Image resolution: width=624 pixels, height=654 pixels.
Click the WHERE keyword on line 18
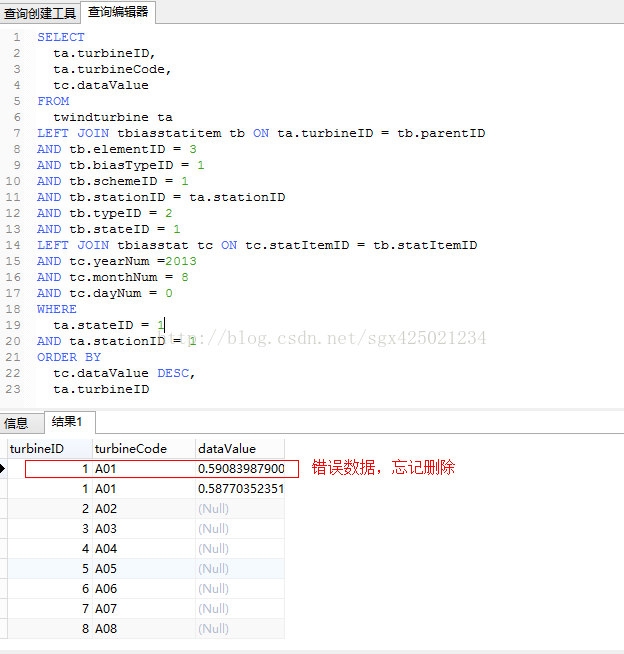coord(57,309)
